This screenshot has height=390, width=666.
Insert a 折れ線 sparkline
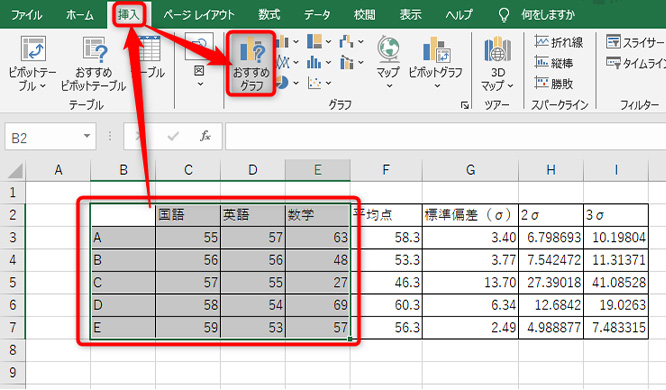pyautogui.click(x=559, y=42)
